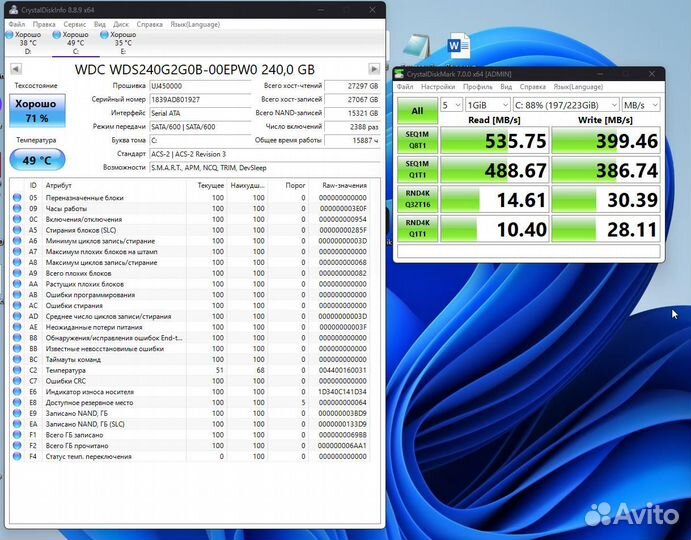The width and height of the screenshot is (691, 540).
Task: Click the Raw-значения column header
Action: coord(339,186)
